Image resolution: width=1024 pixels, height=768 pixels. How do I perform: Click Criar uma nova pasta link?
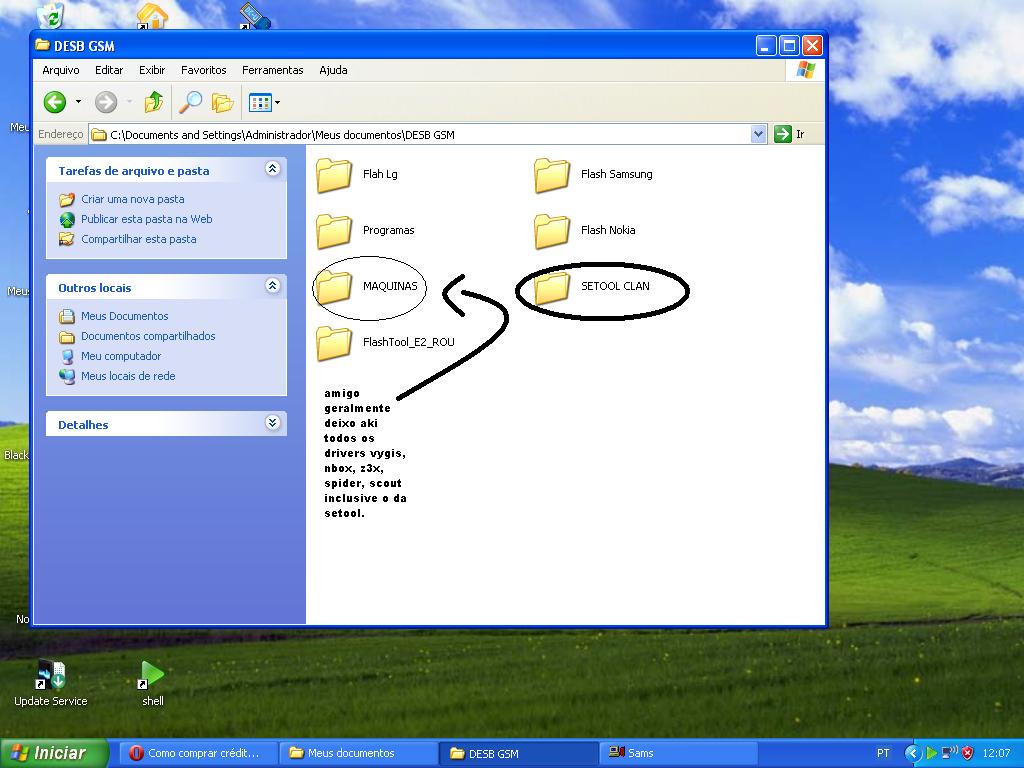click(x=133, y=199)
